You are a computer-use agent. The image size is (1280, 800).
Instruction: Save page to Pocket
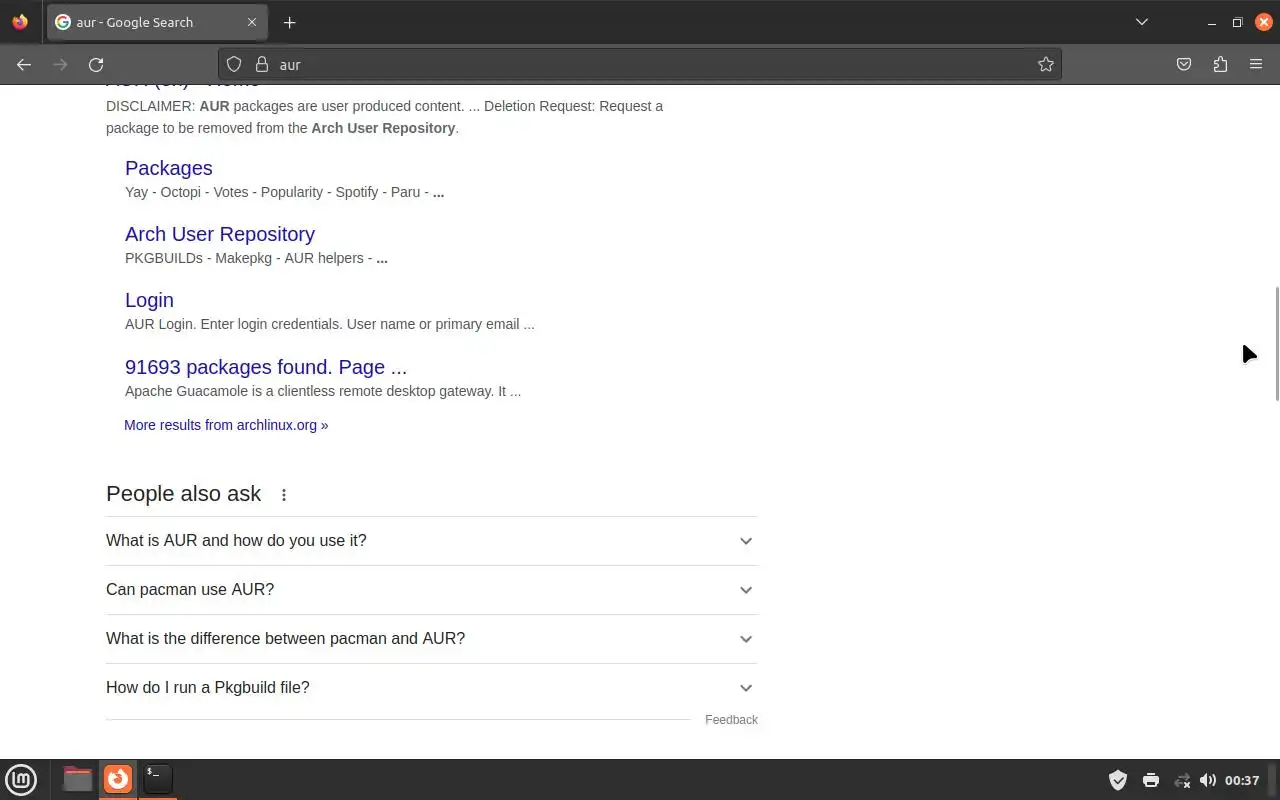(x=1184, y=64)
